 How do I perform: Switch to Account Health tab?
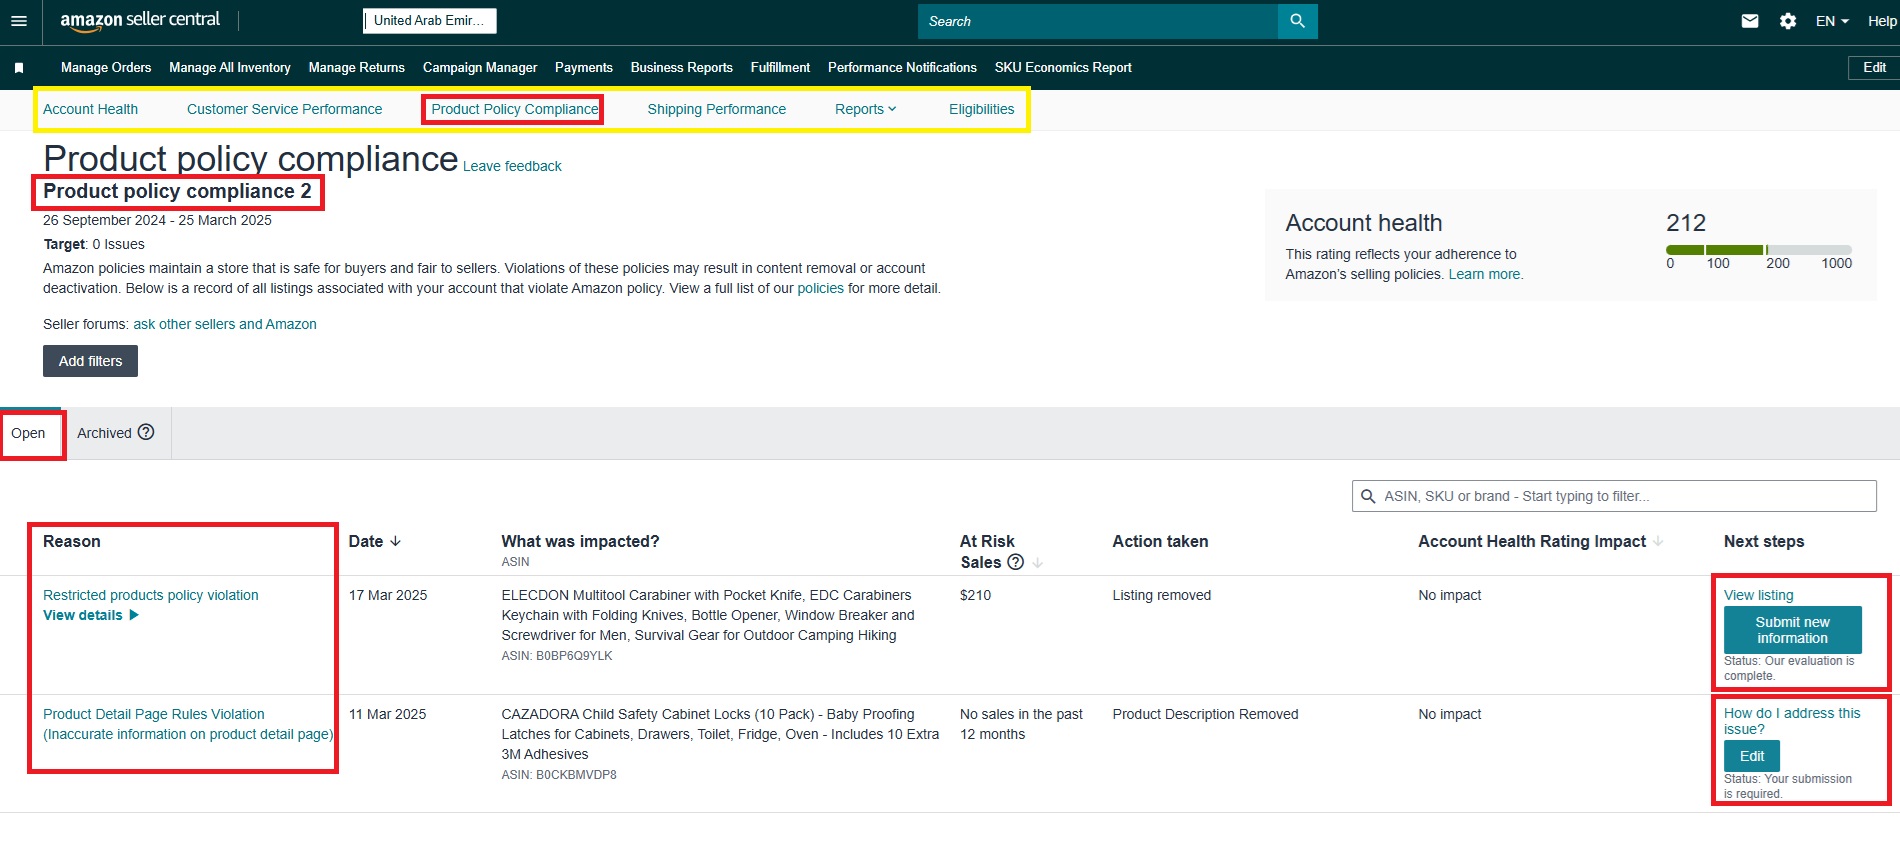coord(90,109)
